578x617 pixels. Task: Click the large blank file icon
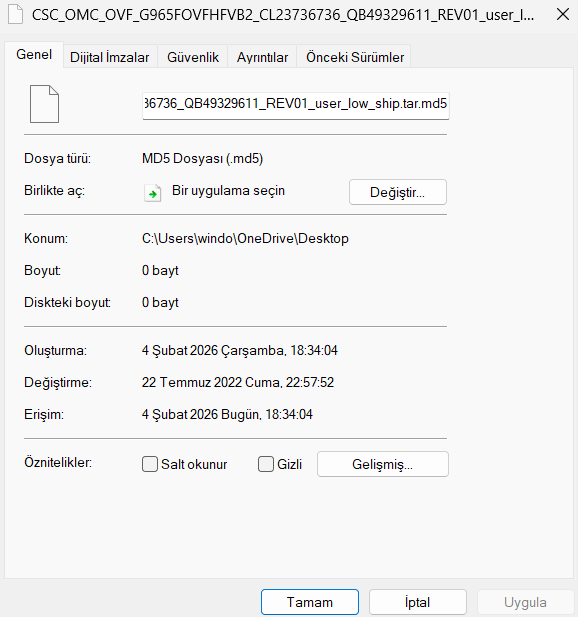point(44,104)
